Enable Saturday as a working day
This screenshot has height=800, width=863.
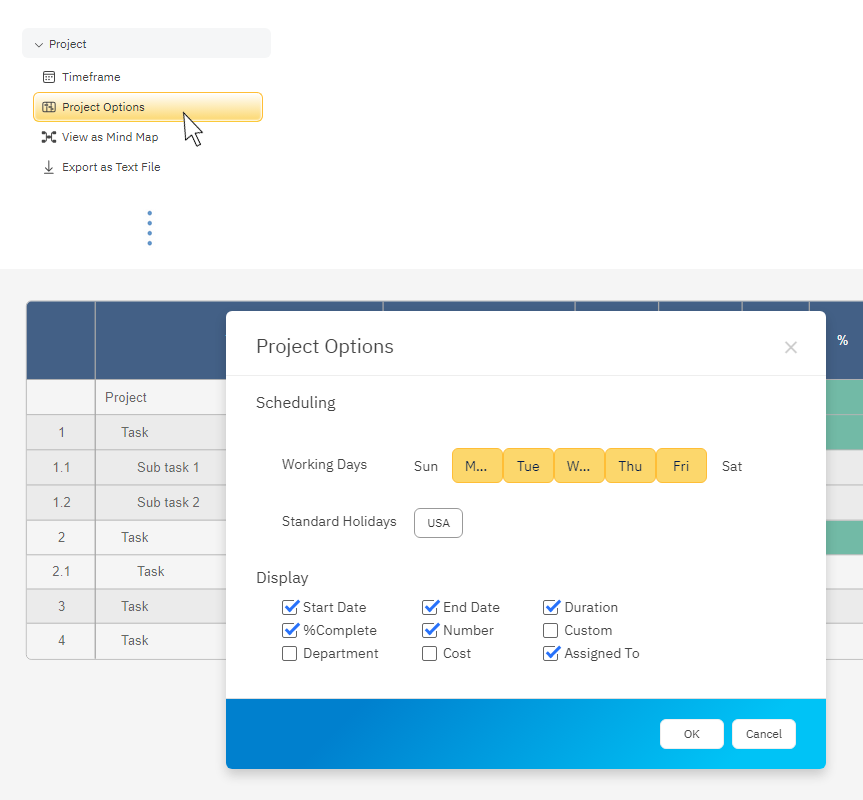731,465
